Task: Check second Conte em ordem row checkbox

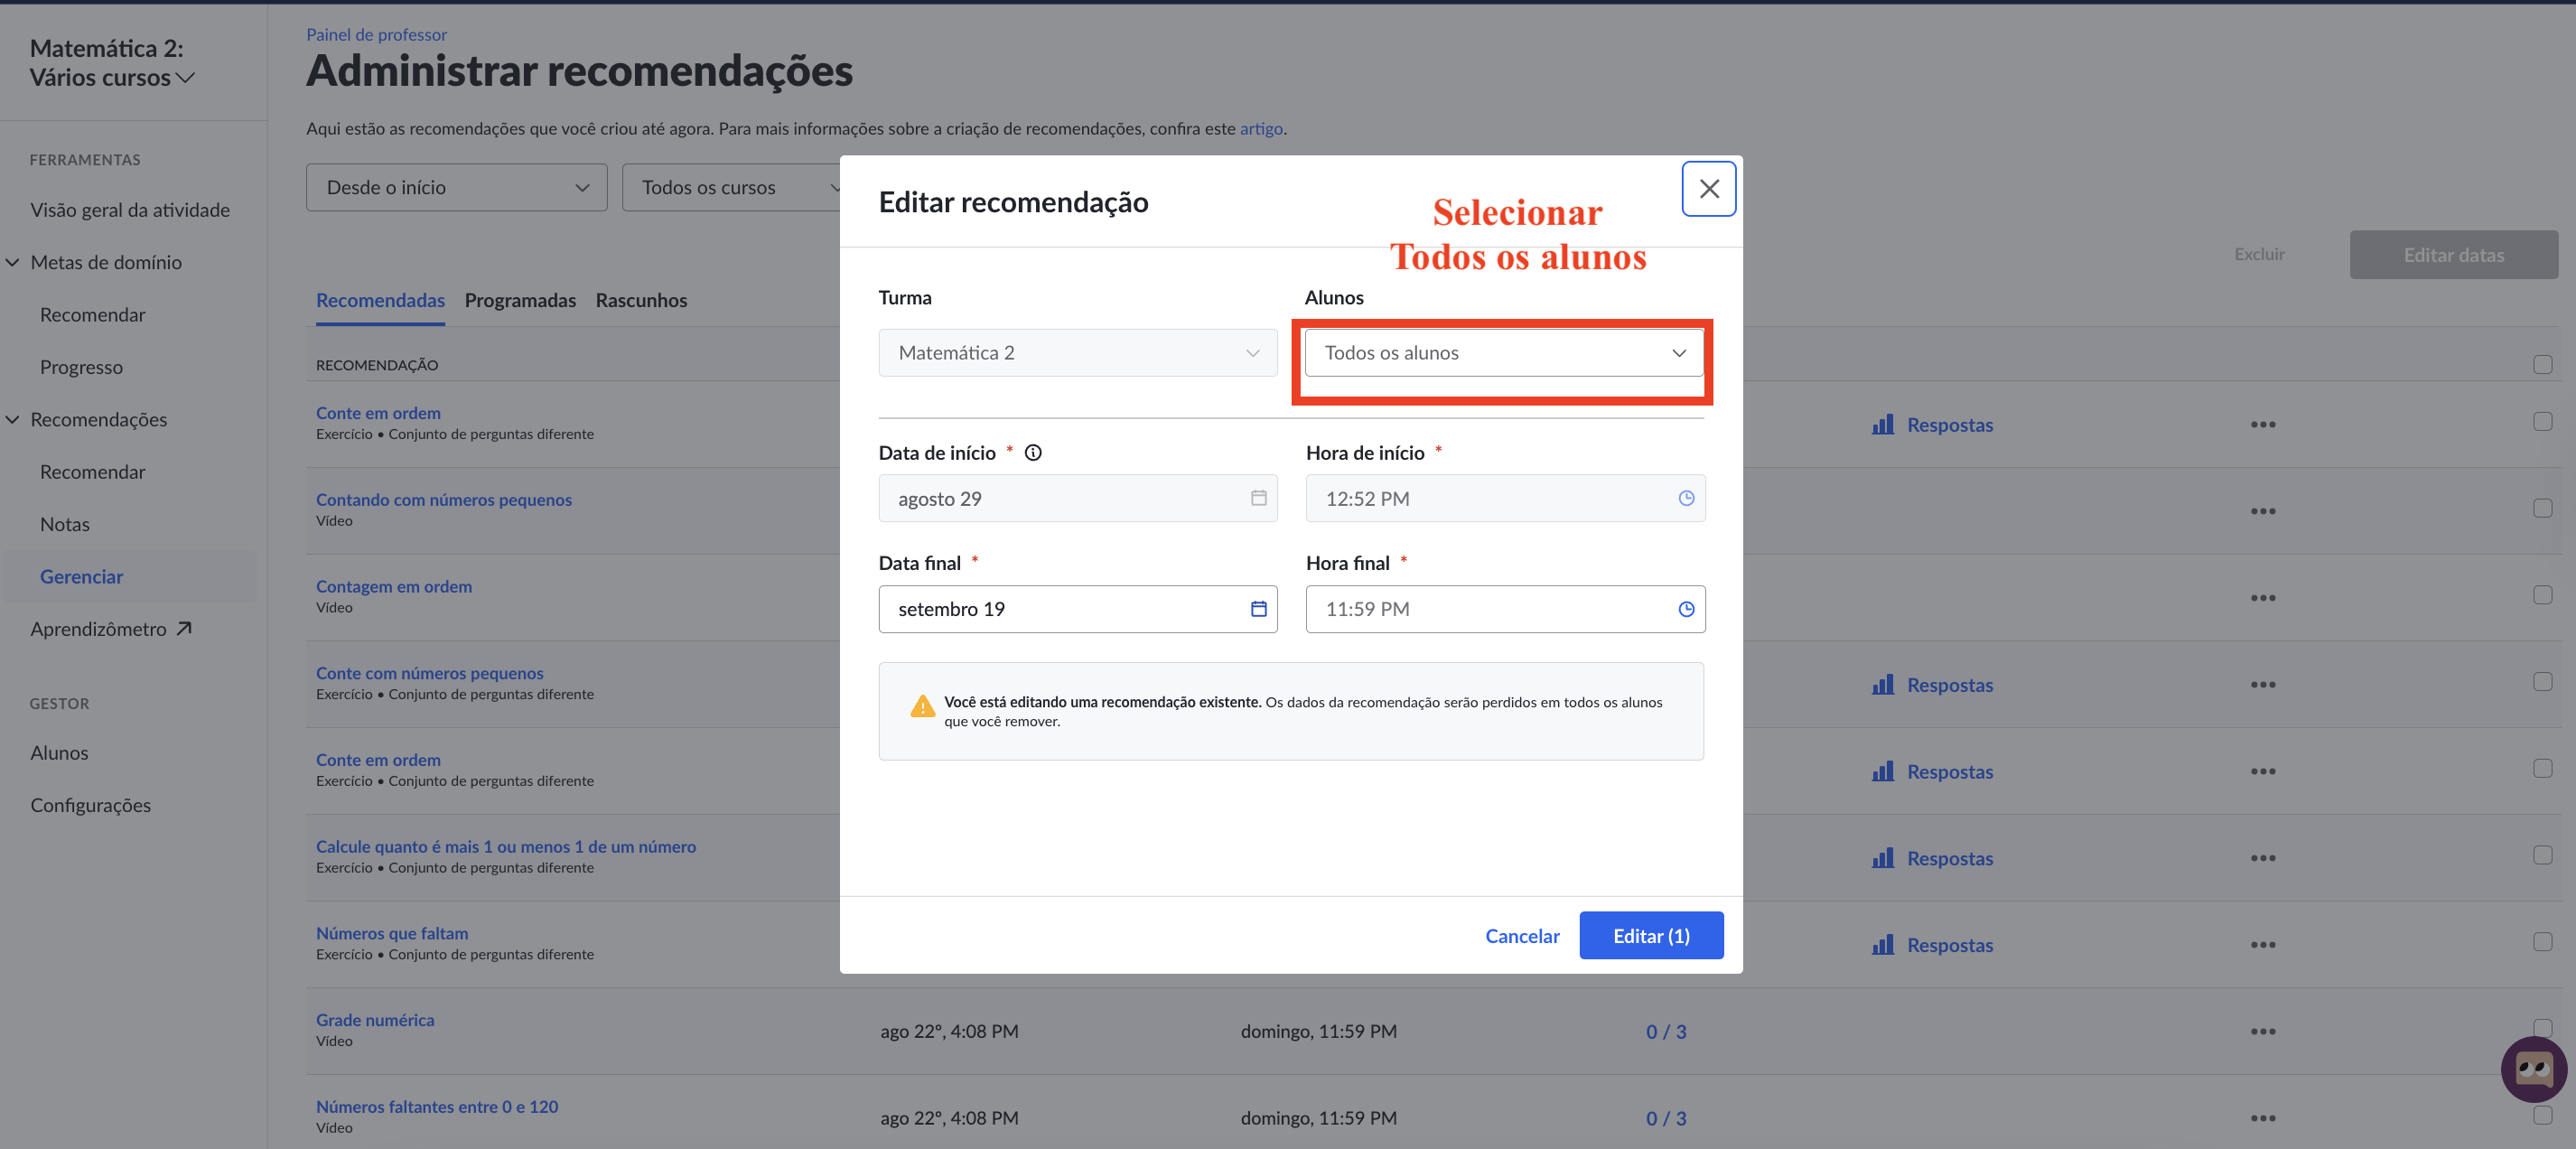Action: pos(2542,769)
